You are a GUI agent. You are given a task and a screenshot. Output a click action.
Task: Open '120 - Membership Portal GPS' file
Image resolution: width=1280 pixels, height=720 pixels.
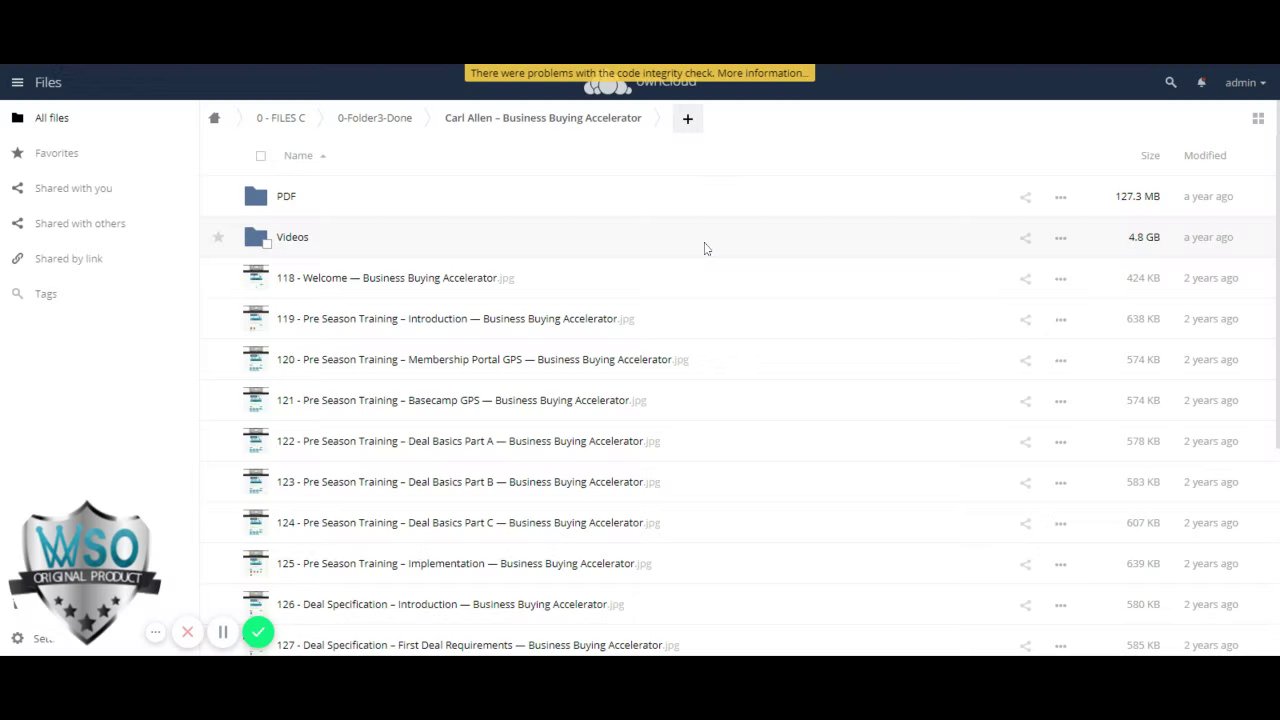click(482, 360)
